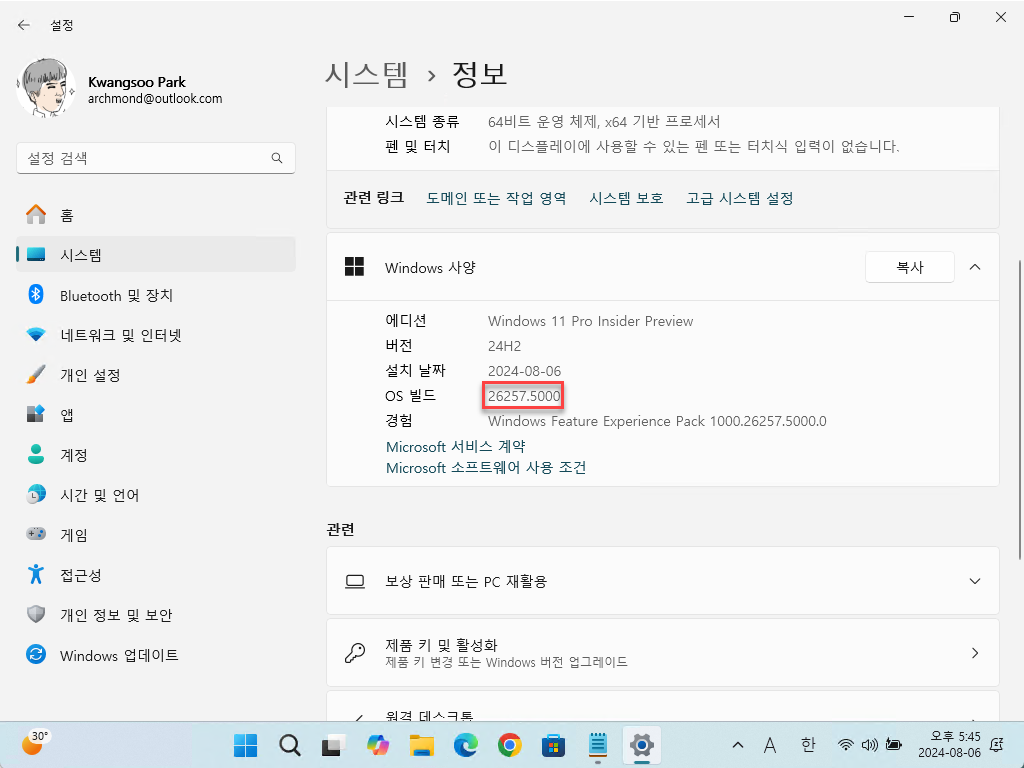Click the settings page vertical scrollbar
Image resolution: width=1024 pixels, height=768 pixels.
click(x=1019, y=409)
